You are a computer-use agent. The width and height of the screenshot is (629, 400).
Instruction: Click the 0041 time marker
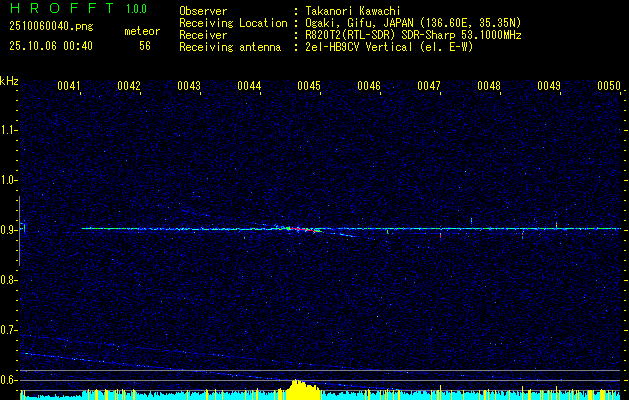coord(69,87)
